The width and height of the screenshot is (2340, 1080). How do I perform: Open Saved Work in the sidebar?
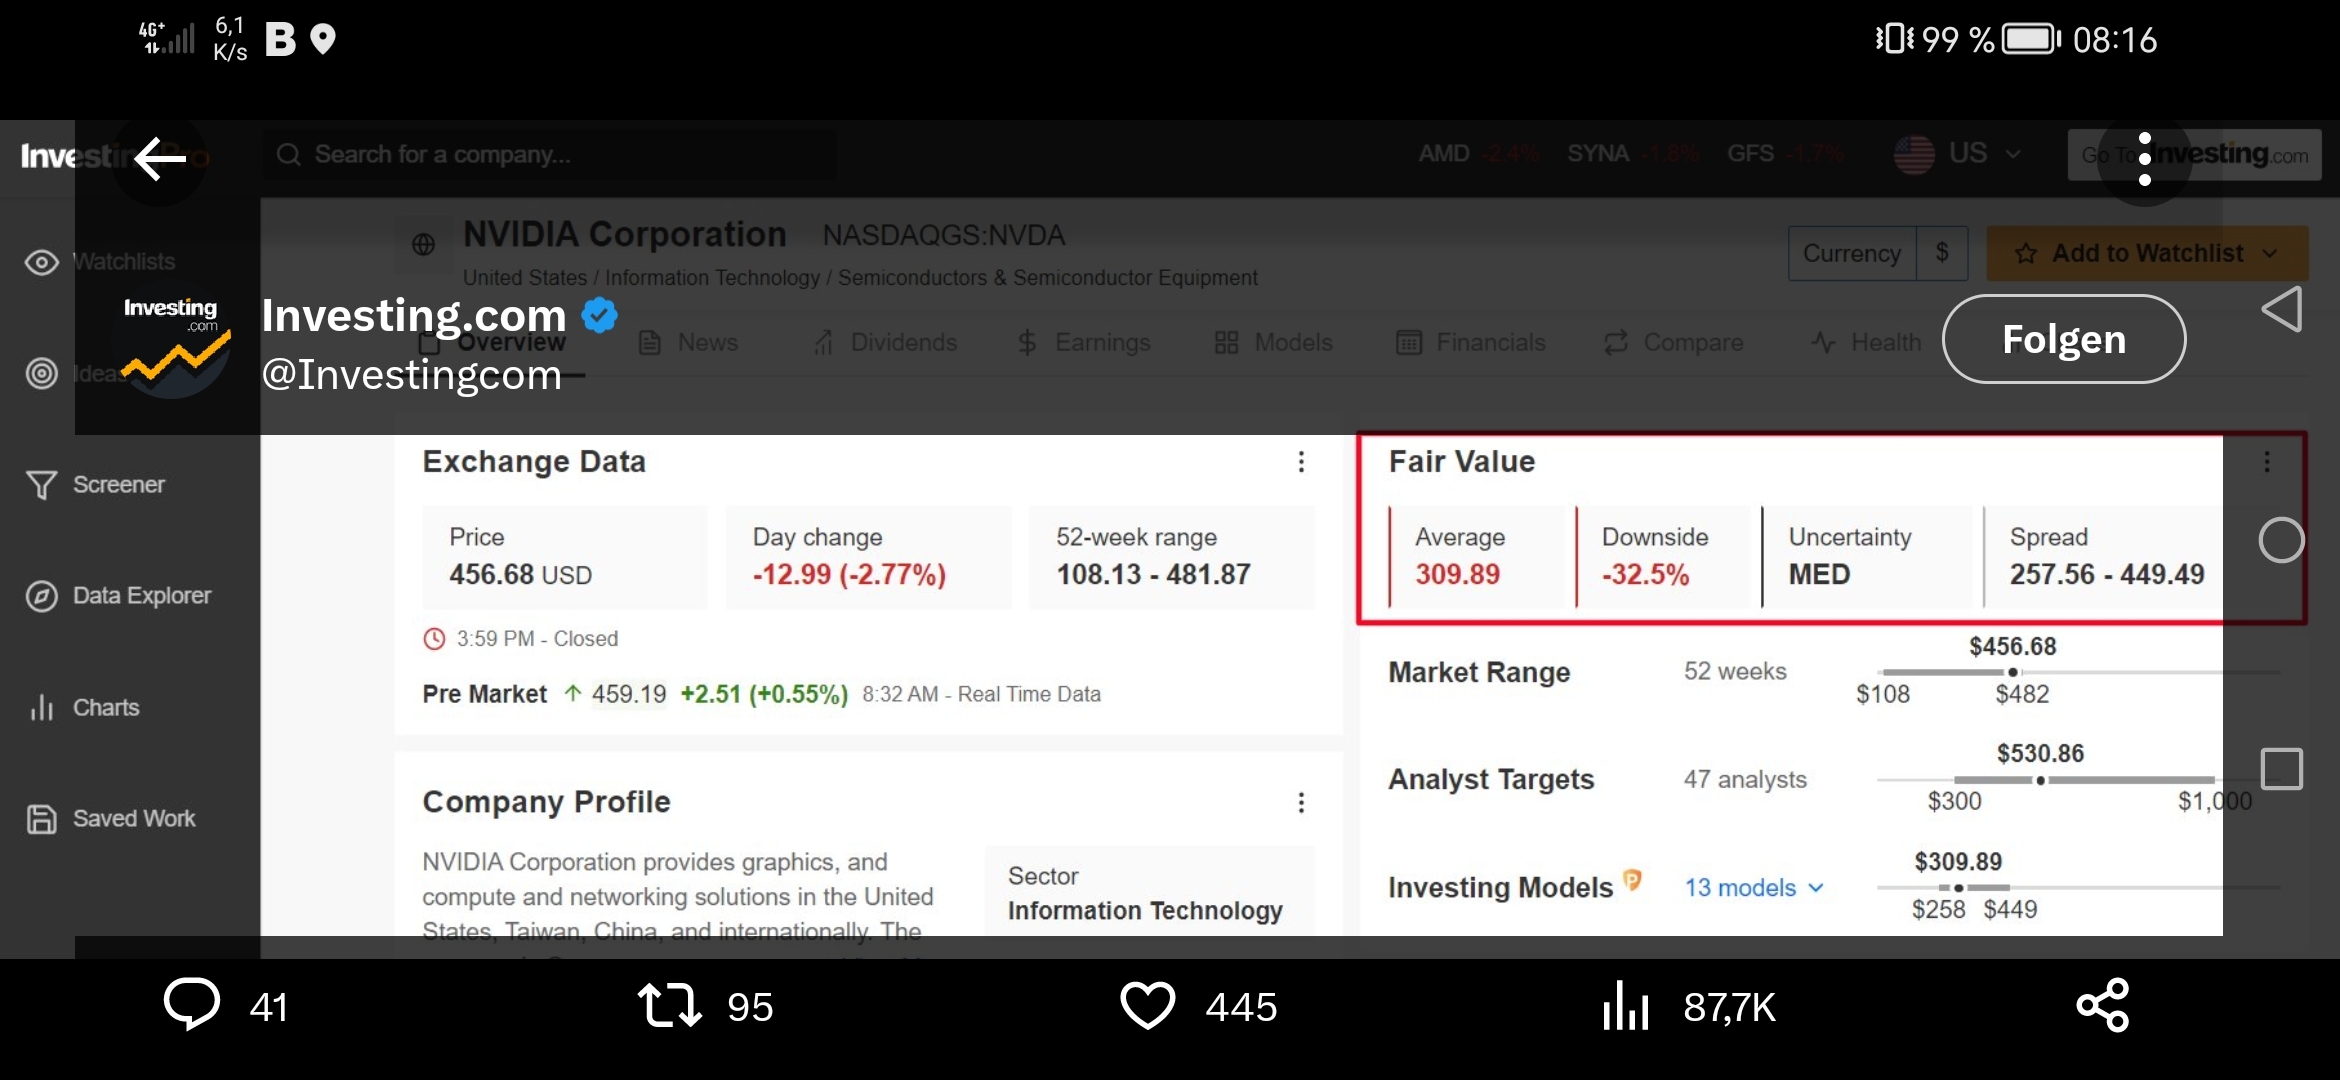[x=133, y=819]
